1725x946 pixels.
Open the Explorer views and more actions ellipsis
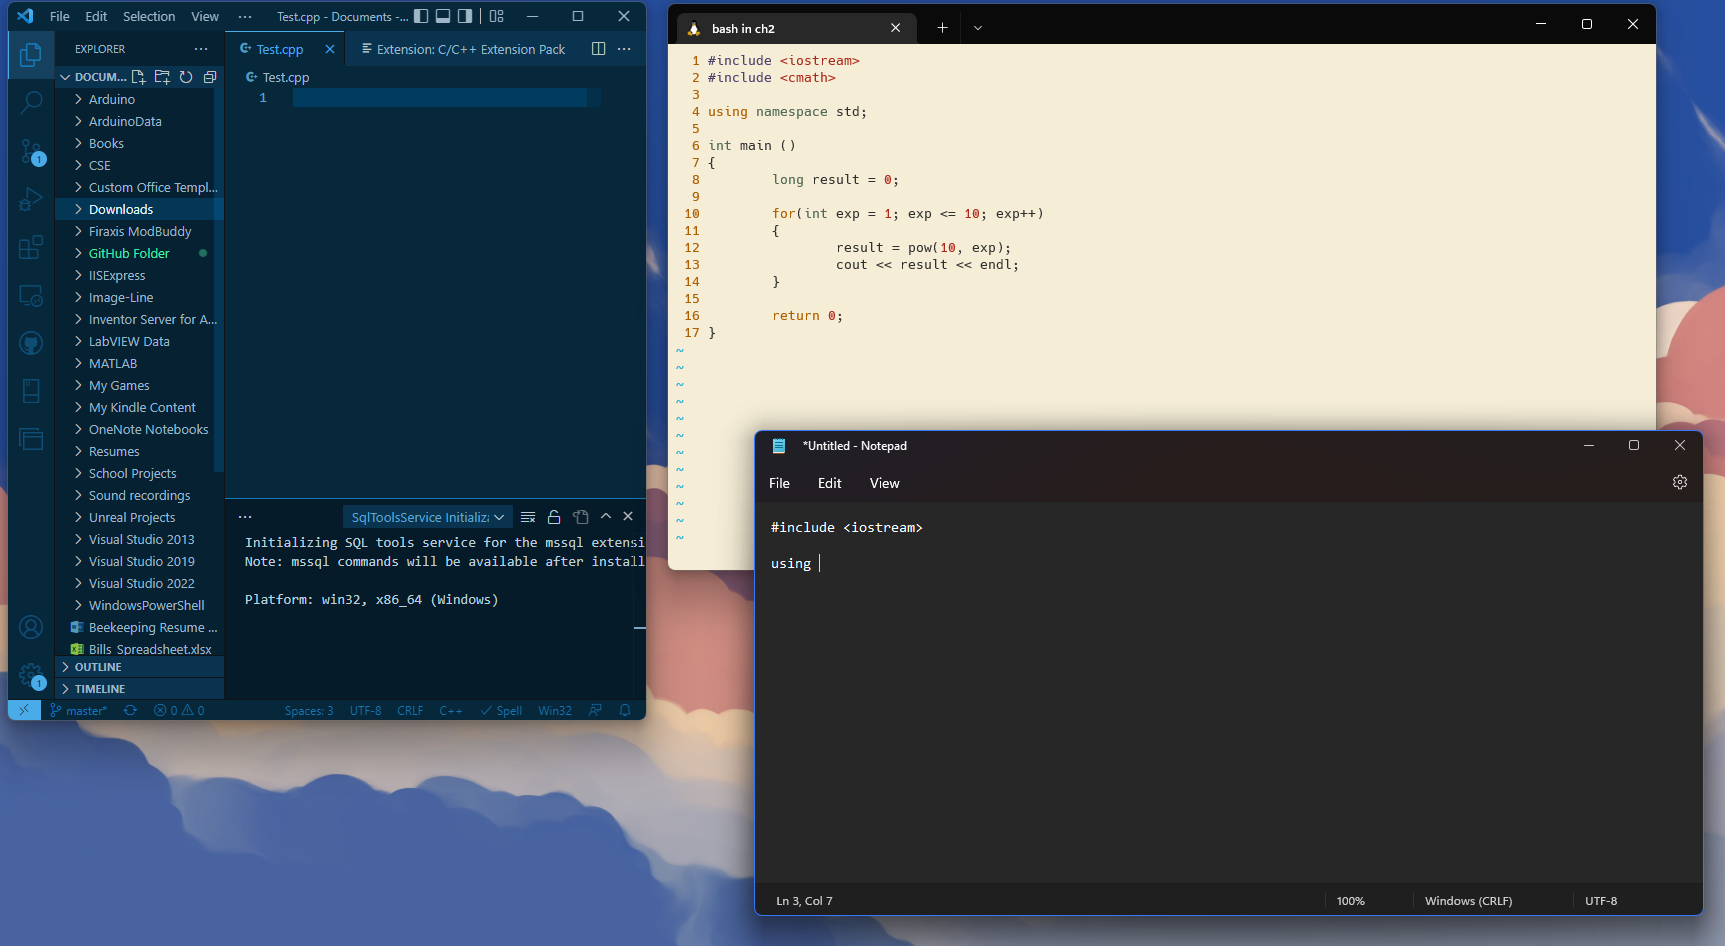(x=201, y=49)
